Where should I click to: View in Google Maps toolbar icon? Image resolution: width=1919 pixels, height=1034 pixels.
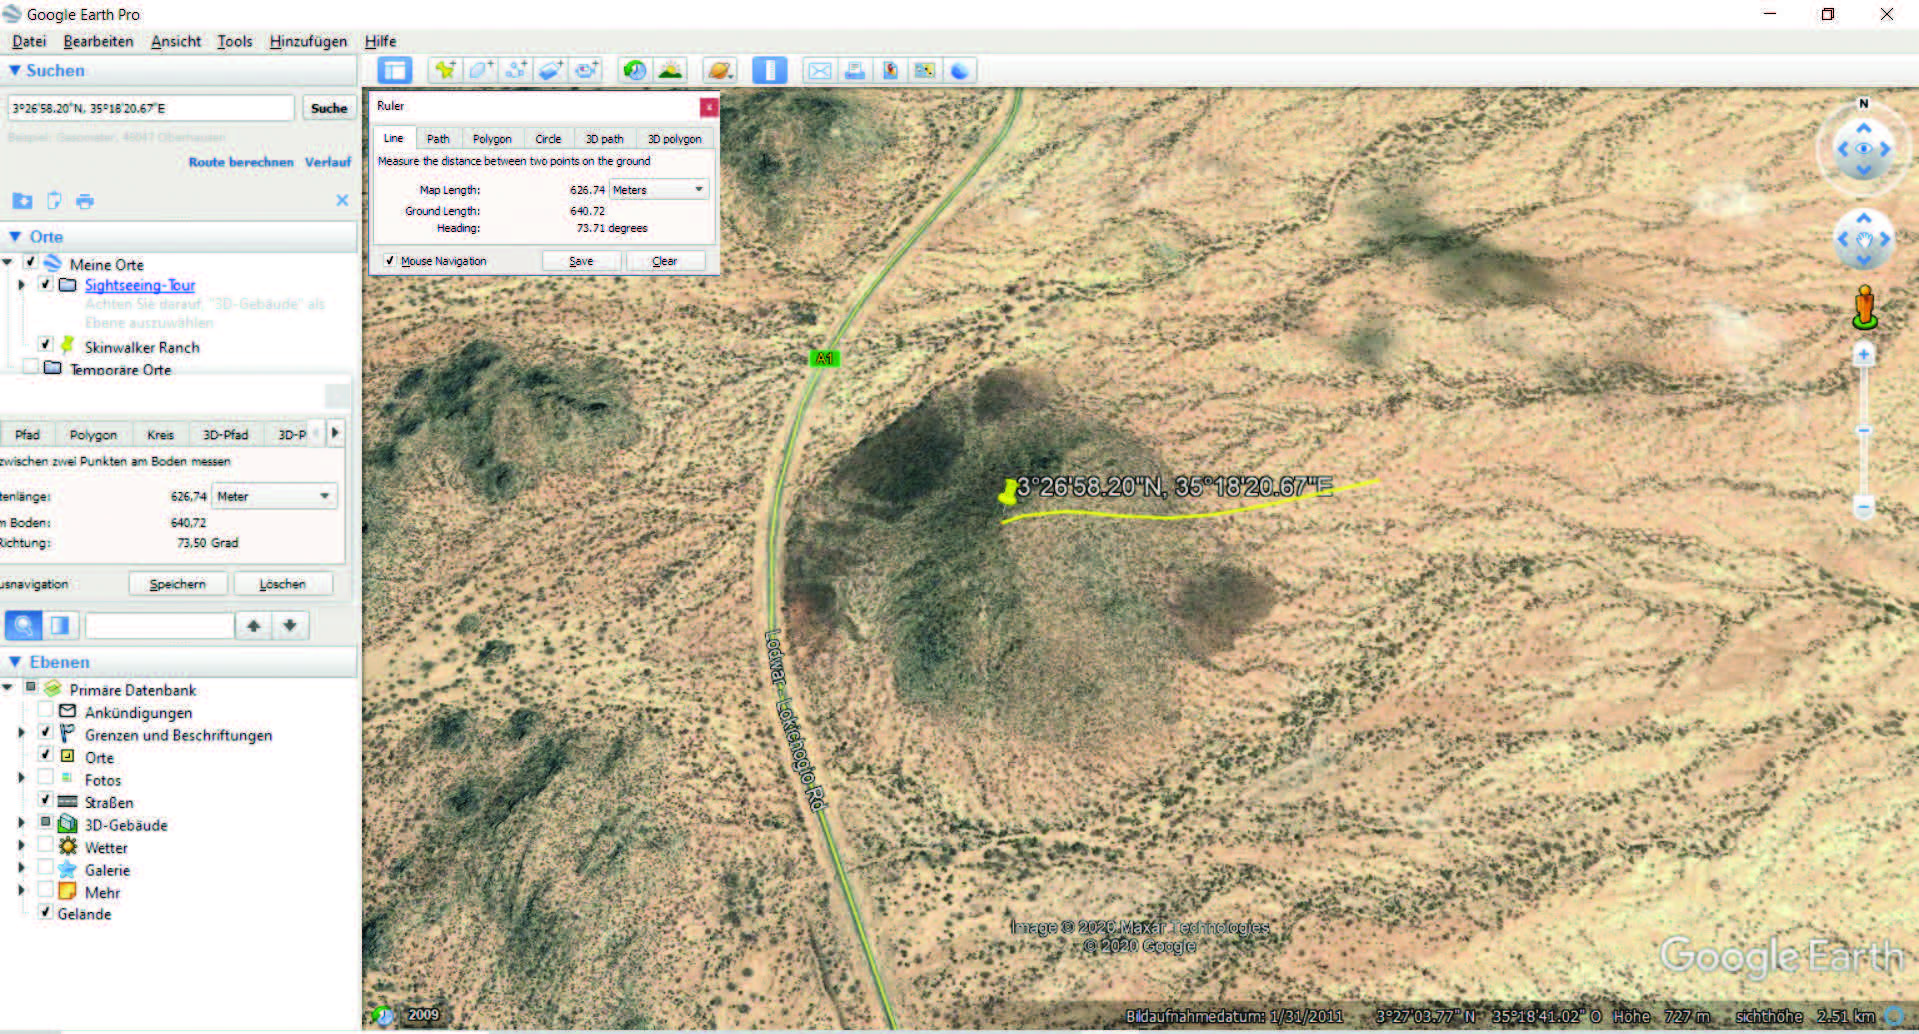[x=924, y=70]
